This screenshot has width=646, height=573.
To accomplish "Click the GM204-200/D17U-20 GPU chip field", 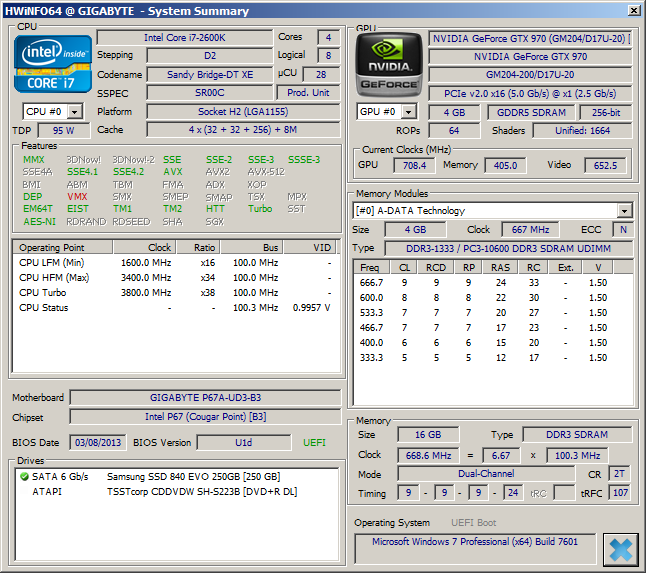I will point(530,75).
